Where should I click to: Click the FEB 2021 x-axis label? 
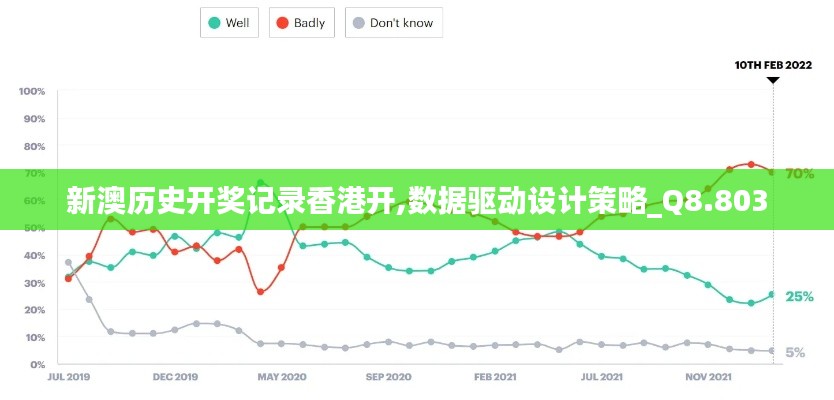(495, 378)
